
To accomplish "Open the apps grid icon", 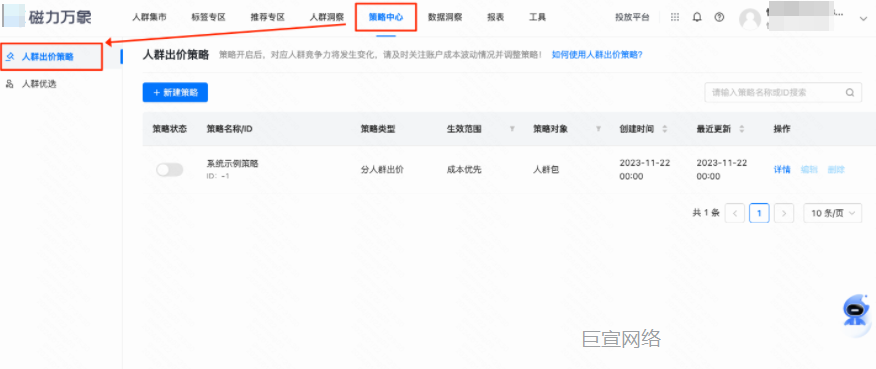I will [675, 17].
